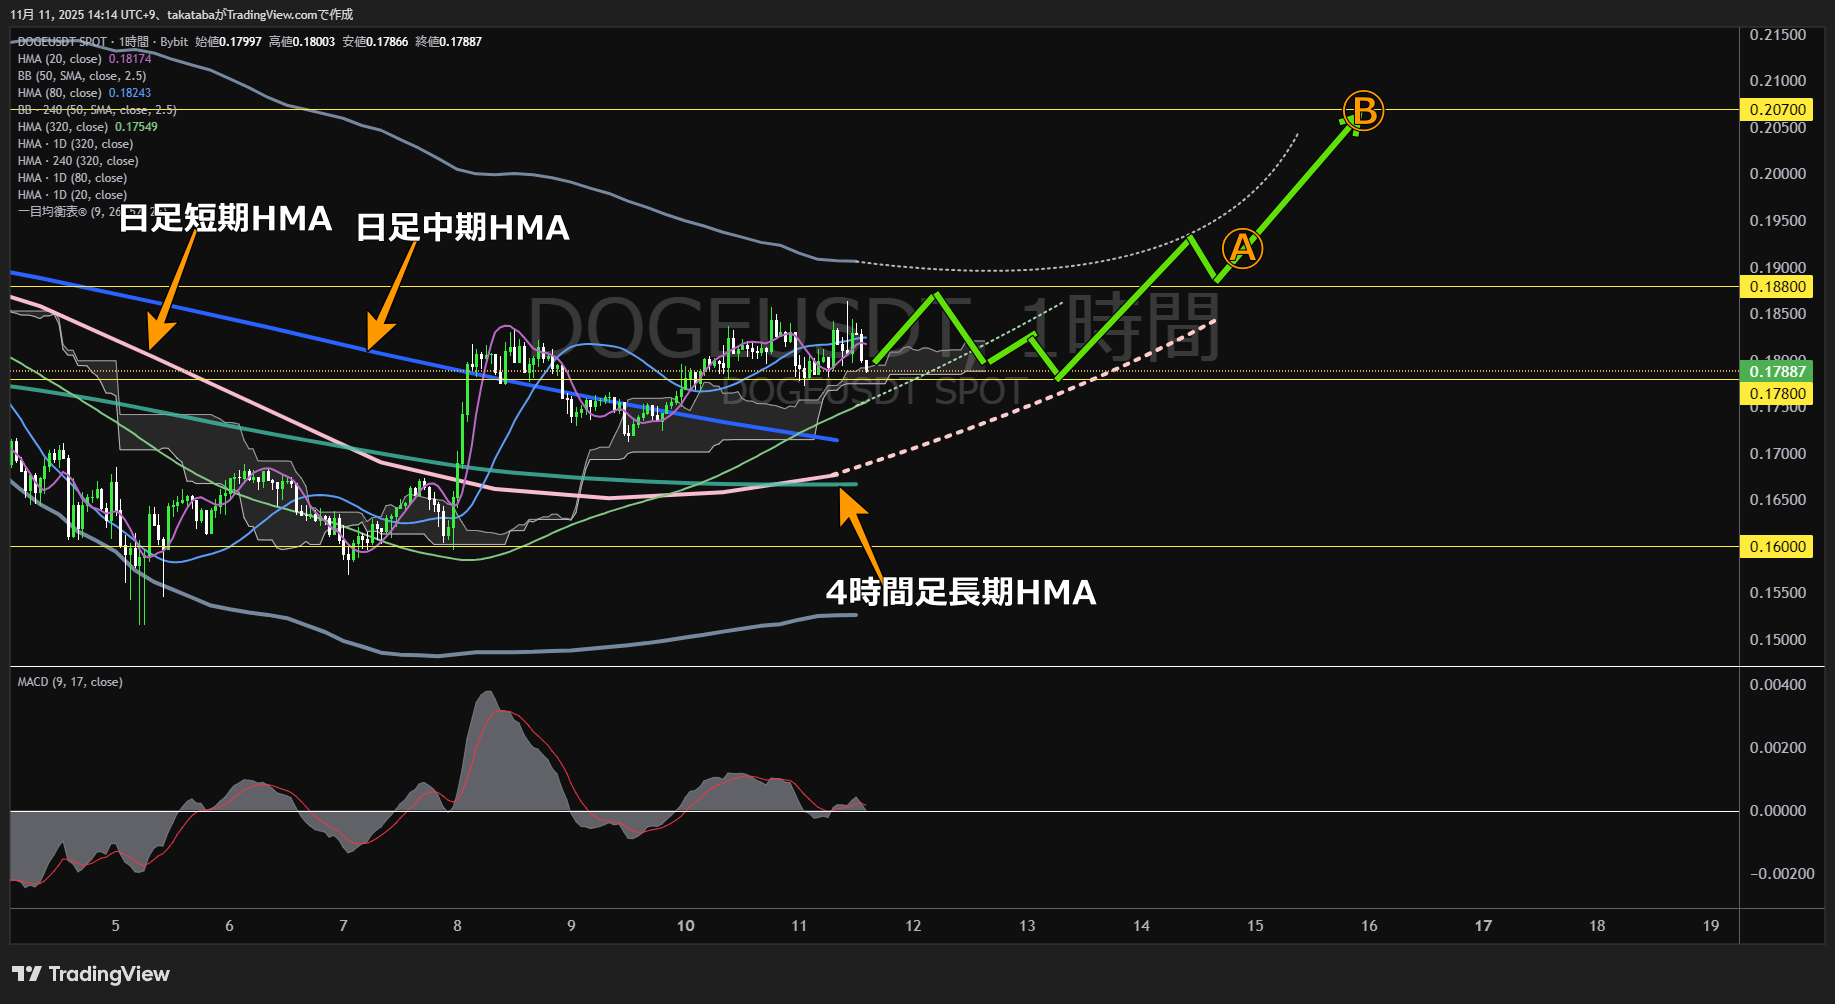Click day 5 on the time axis
1835x1004 pixels.
tap(116, 926)
